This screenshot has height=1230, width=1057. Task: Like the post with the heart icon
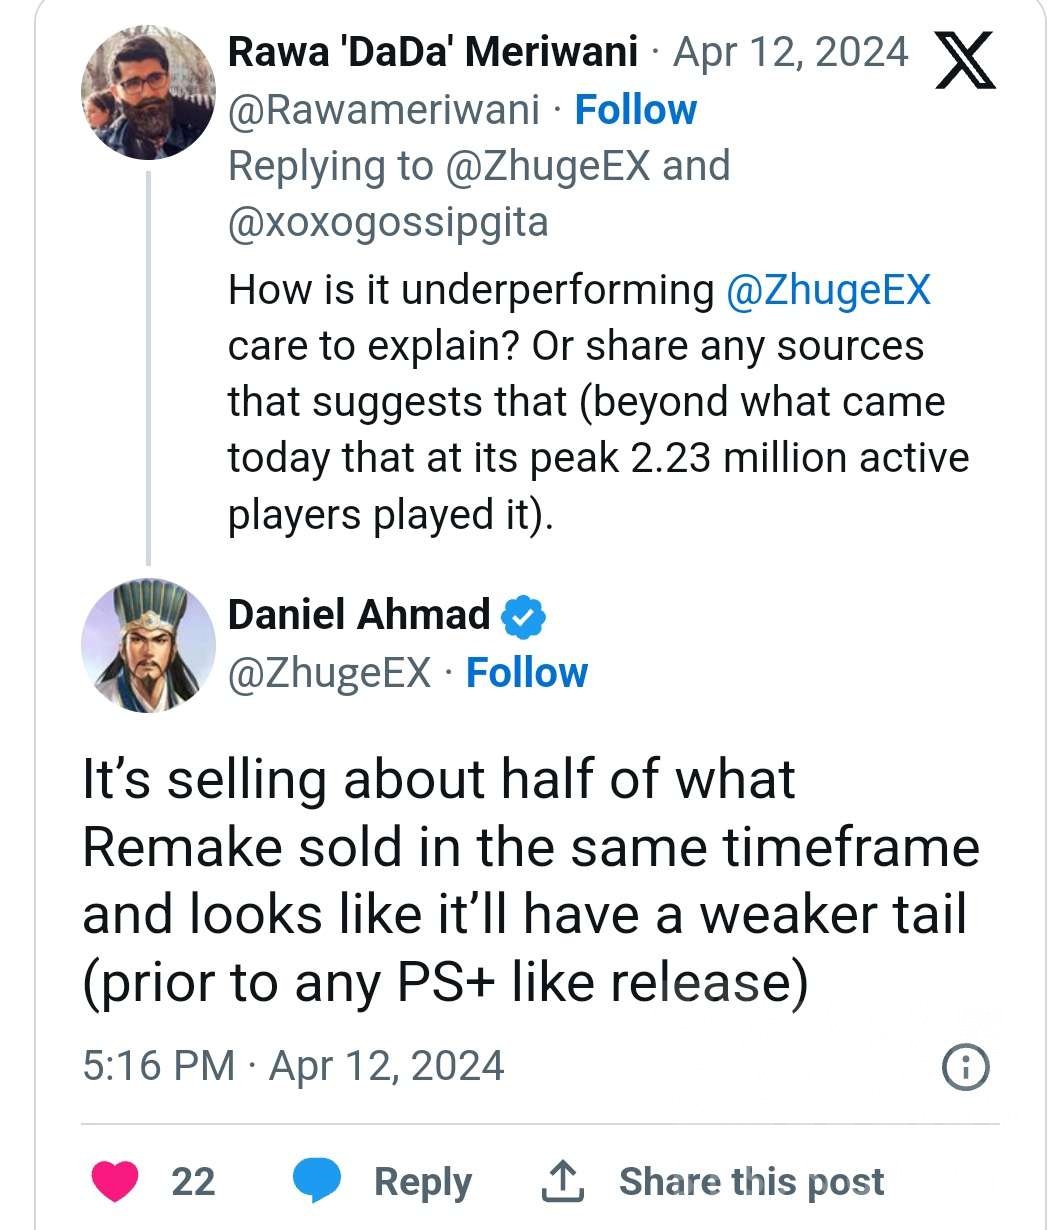[115, 1181]
